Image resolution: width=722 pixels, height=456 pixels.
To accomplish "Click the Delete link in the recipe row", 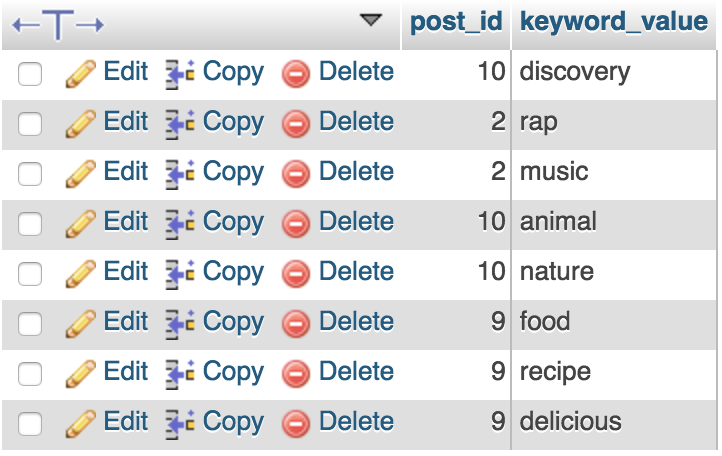I will click(356, 372).
